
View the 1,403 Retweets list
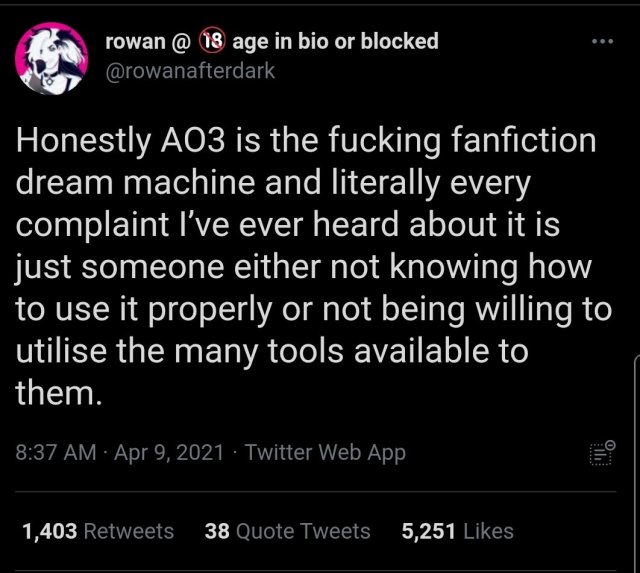tap(97, 531)
